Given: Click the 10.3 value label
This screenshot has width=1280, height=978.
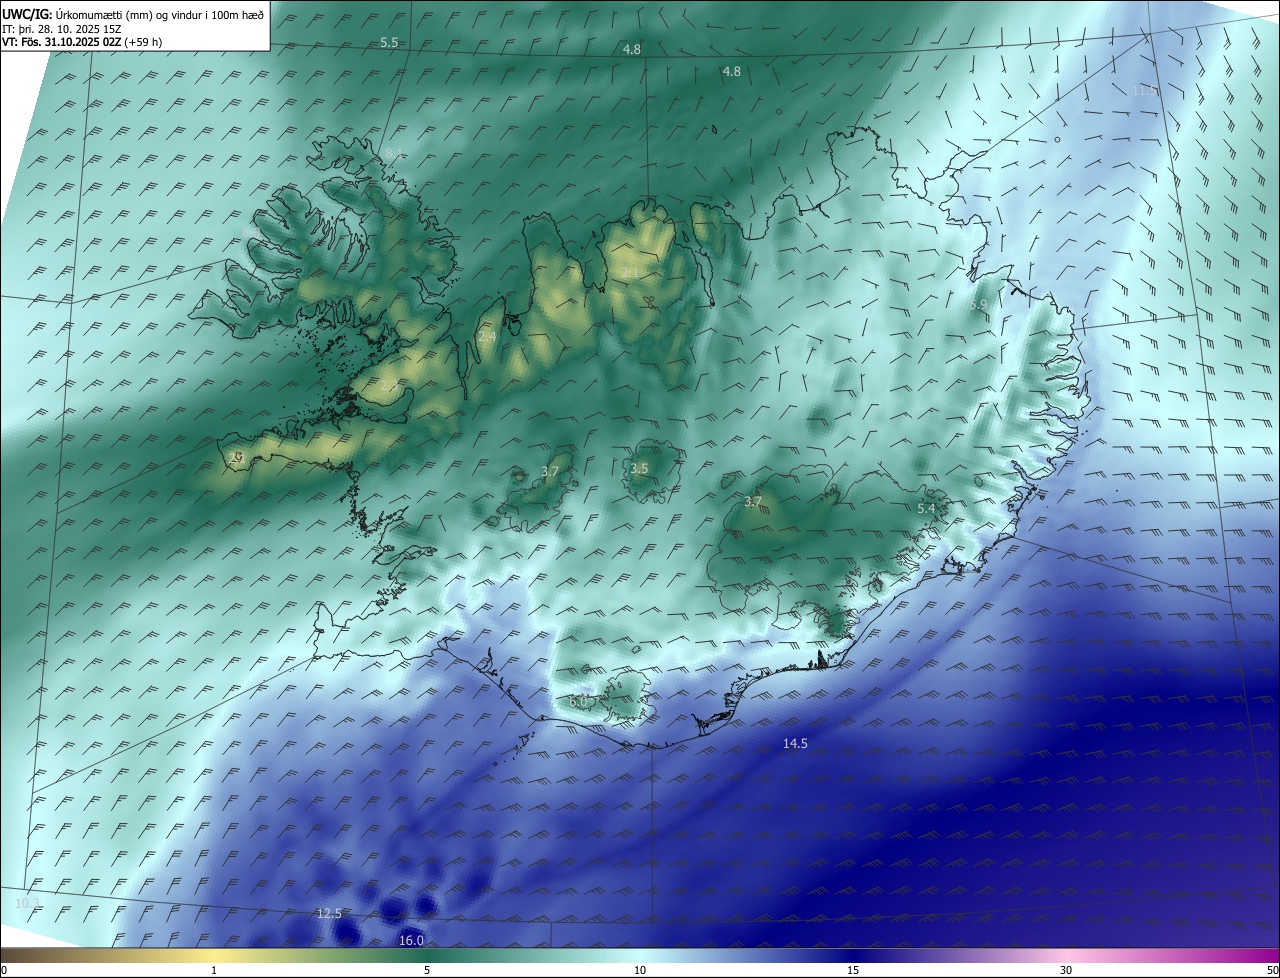Looking at the screenshot, I should [27, 904].
